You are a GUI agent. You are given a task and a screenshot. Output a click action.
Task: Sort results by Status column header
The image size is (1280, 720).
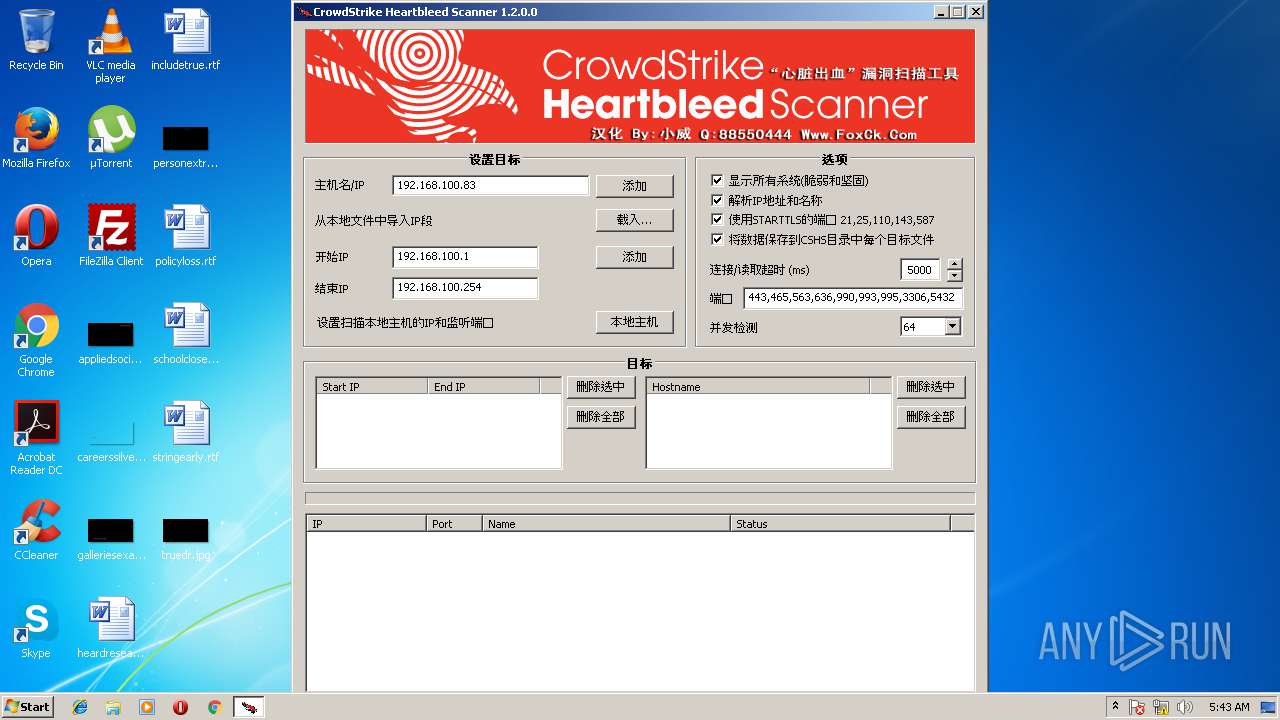[x=840, y=524]
